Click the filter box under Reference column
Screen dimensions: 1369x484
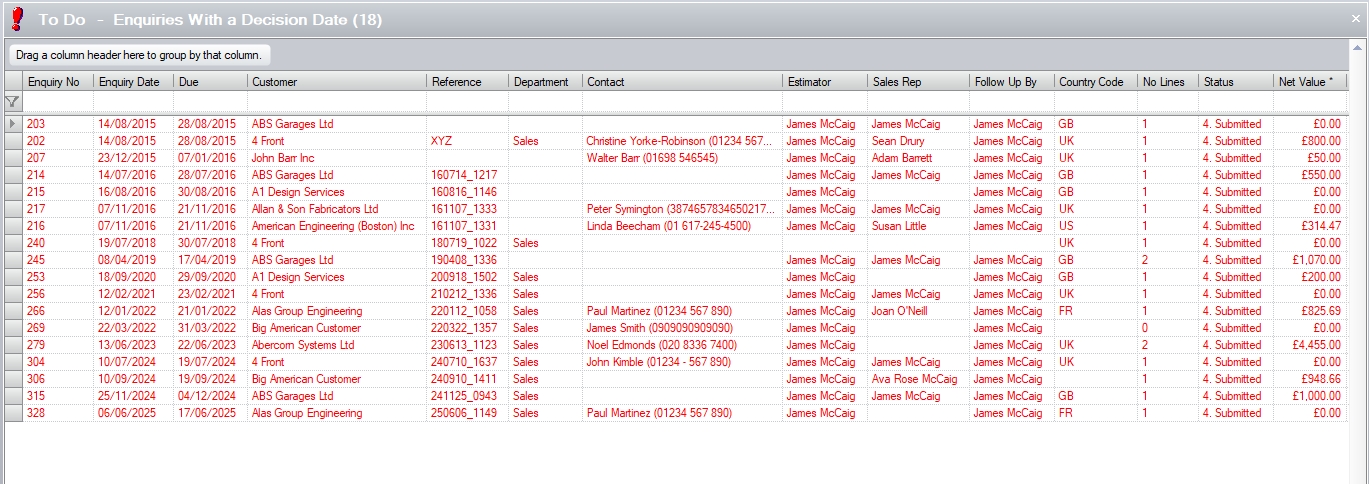(x=467, y=102)
